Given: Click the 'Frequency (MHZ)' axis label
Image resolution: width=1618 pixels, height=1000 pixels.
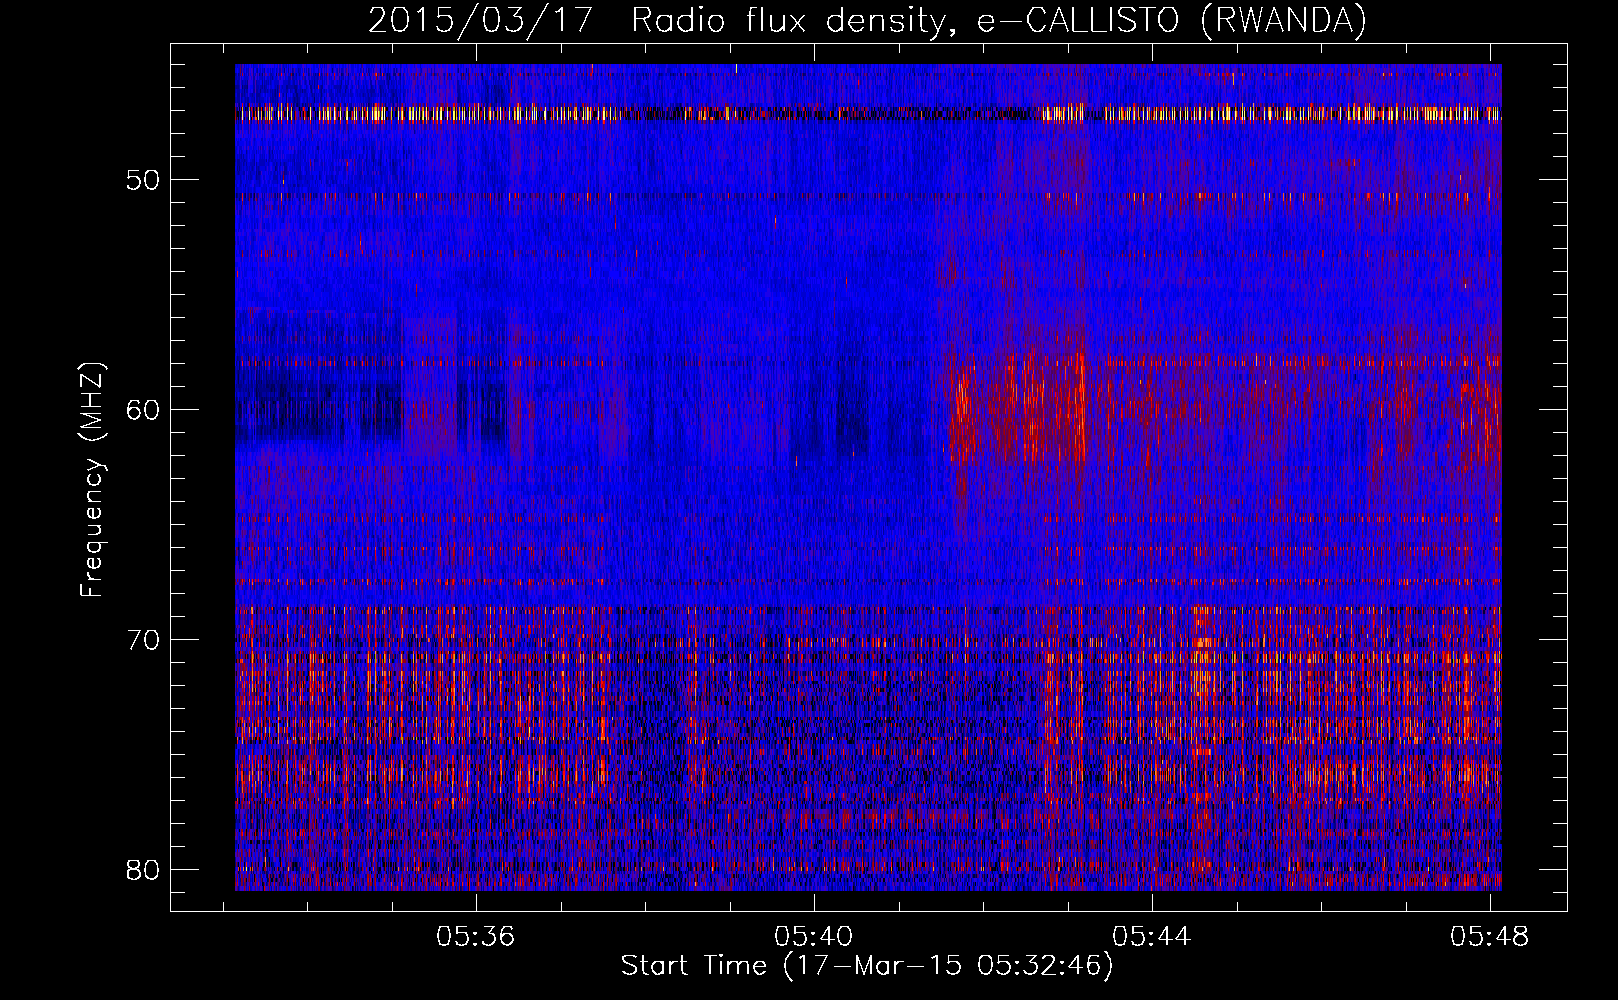Looking at the screenshot, I should point(92,480).
